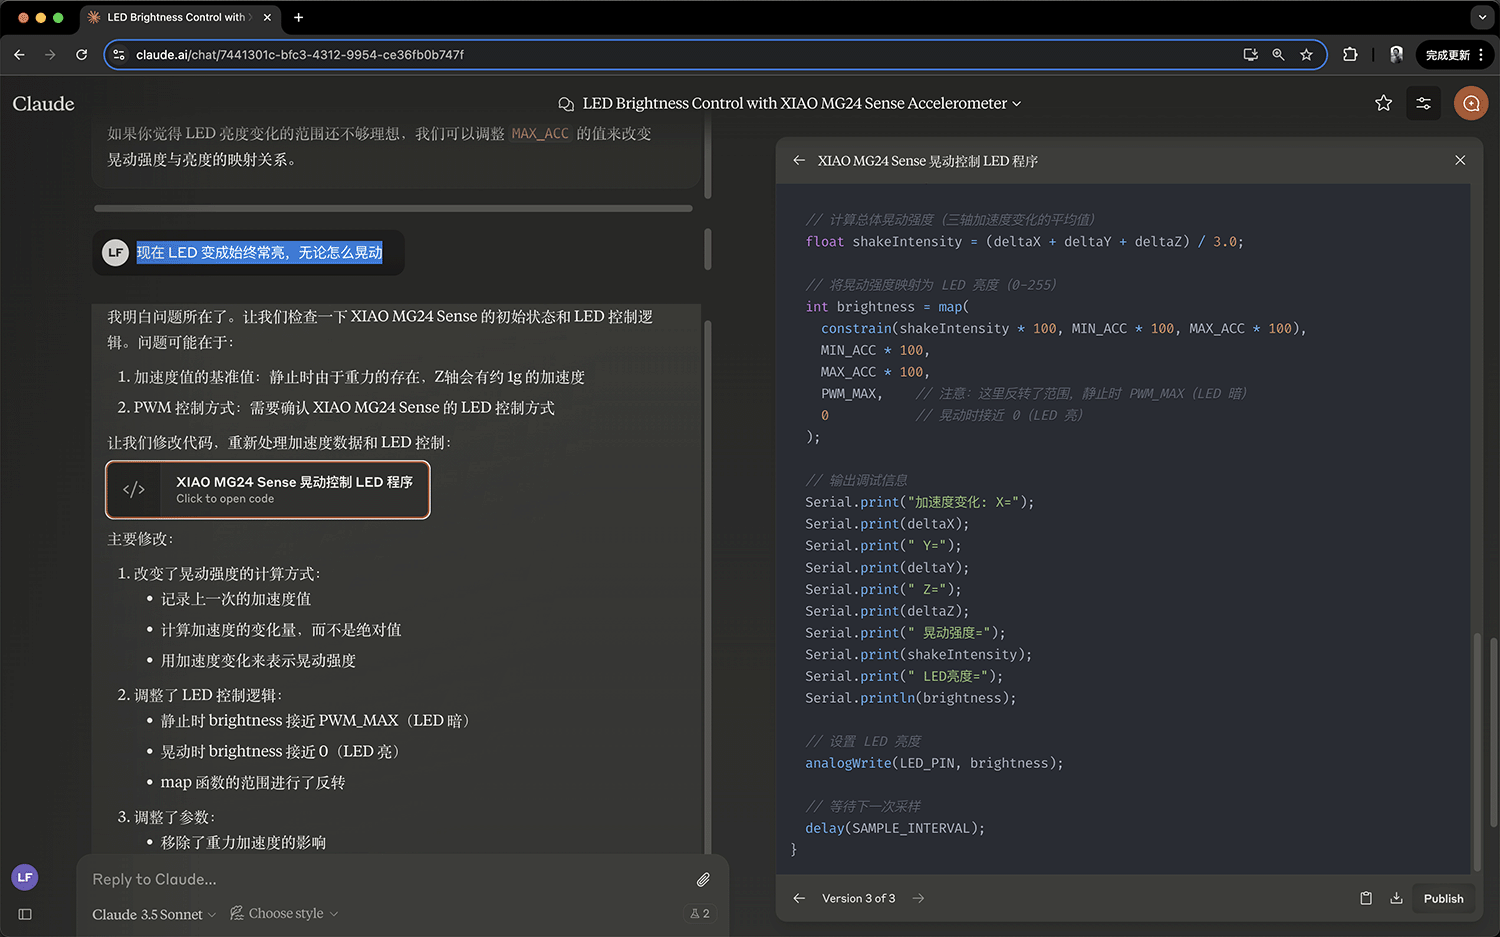The width and height of the screenshot is (1500, 937).
Task: Click the MAX_ACC inline code text
Action: coord(540,133)
